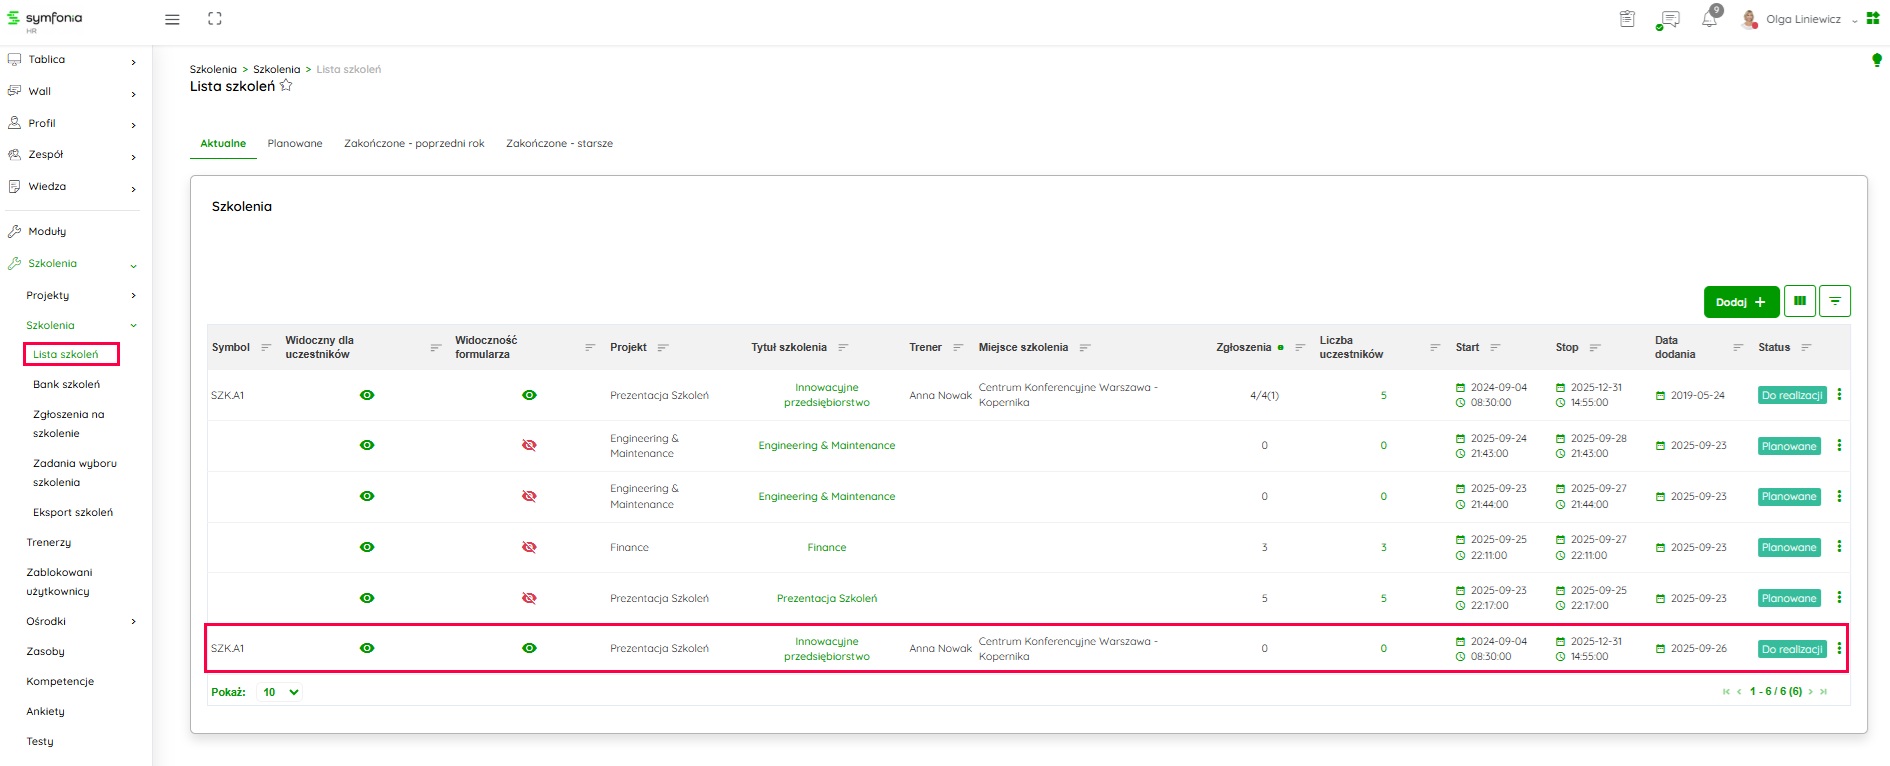Viewport: 1890px width, 766px height.
Task: Open the Finance training title link
Action: point(826,547)
